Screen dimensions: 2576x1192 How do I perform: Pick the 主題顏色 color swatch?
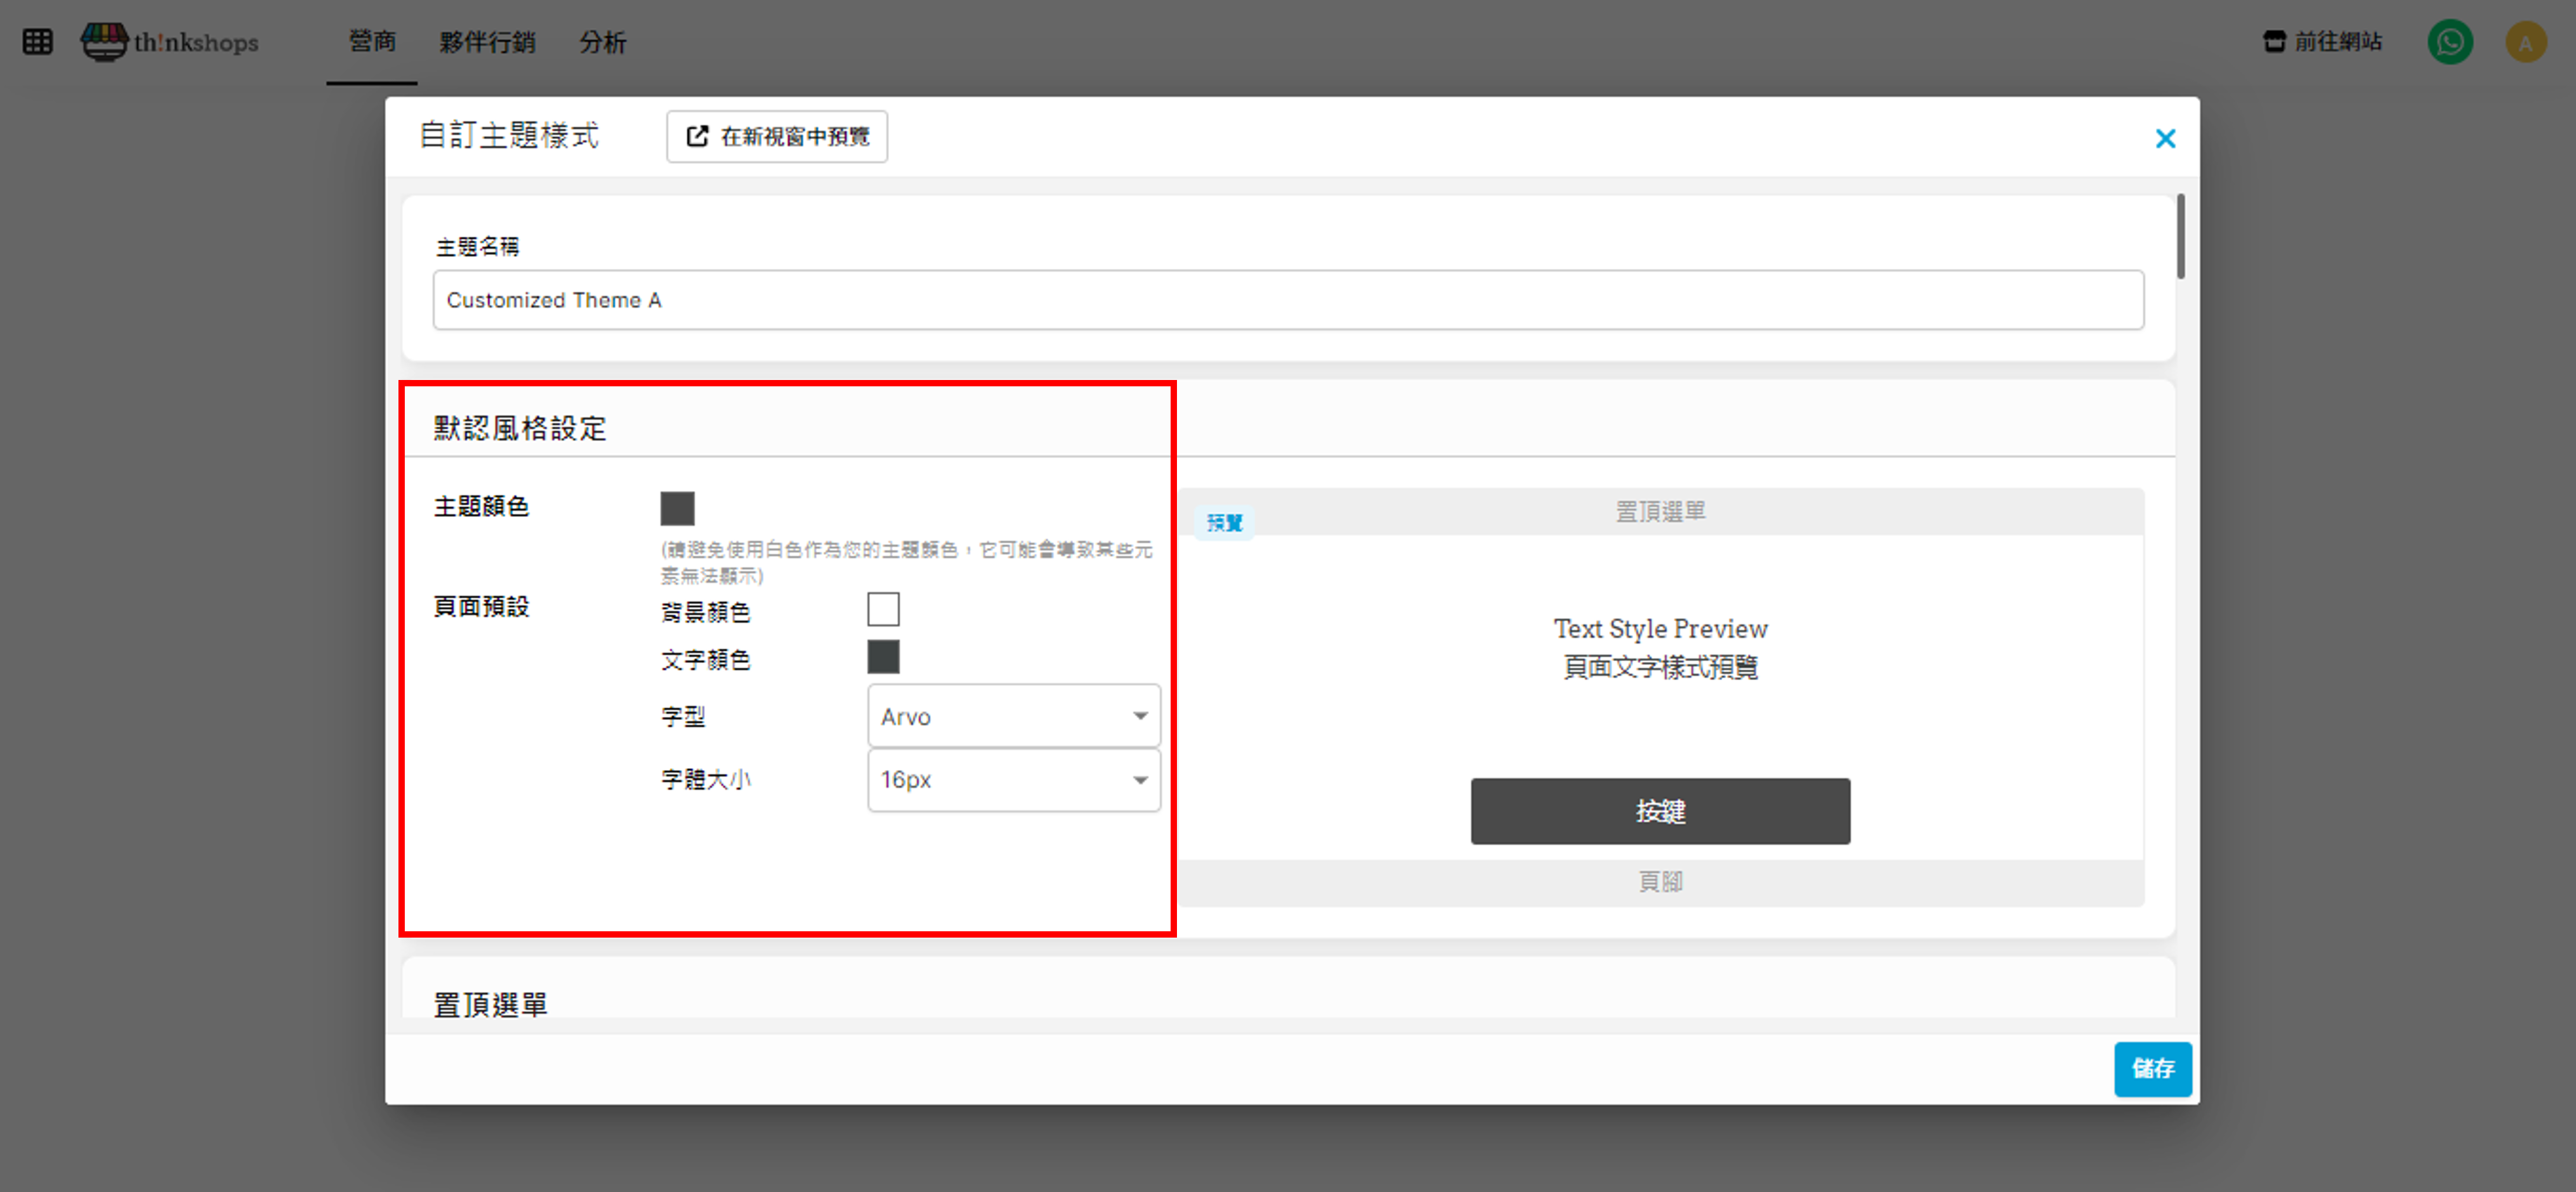click(677, 508)
